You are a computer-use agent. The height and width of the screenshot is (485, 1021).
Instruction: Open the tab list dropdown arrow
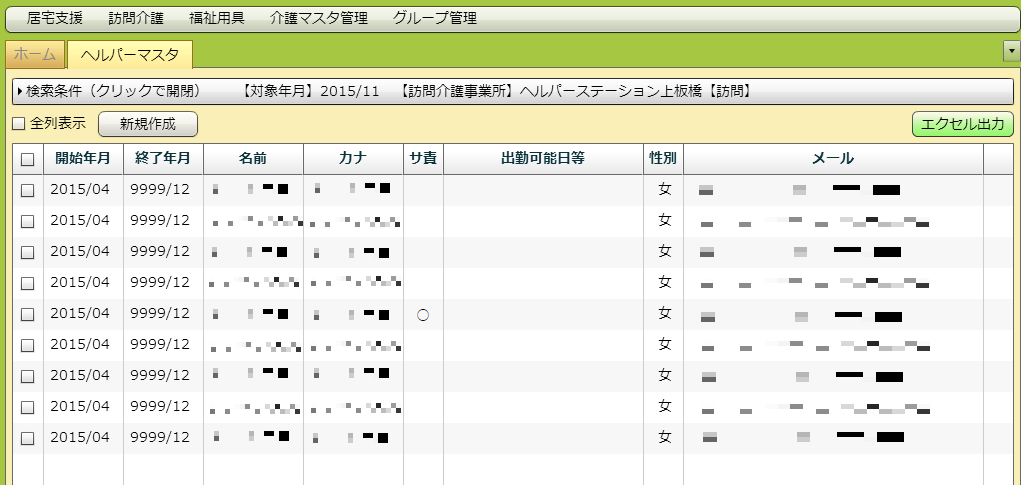point(1011,50)
